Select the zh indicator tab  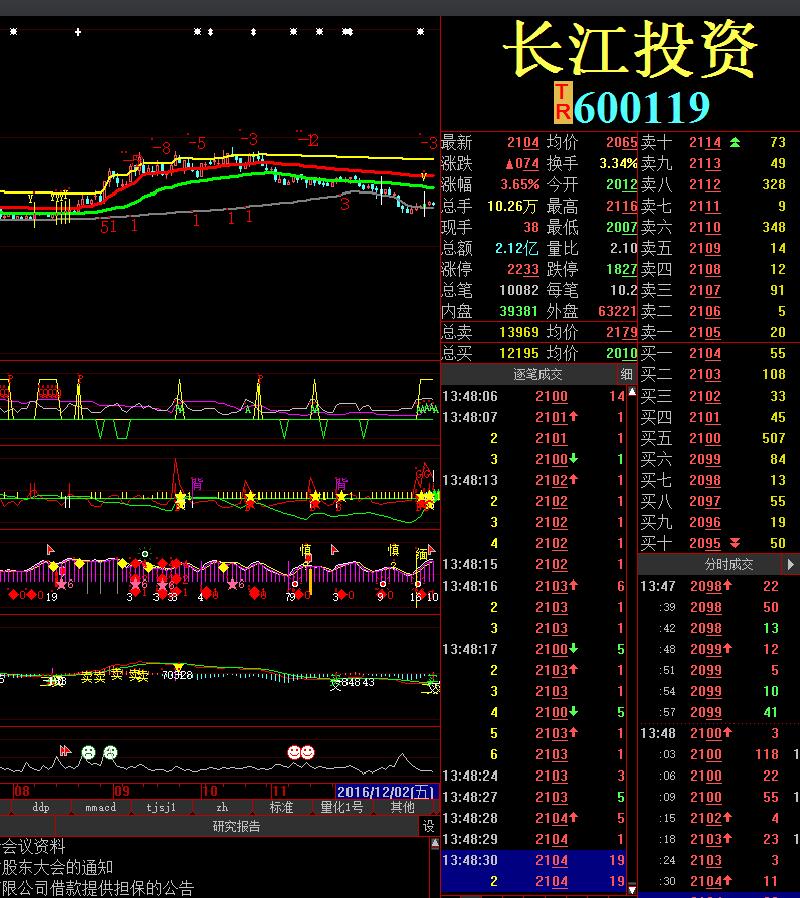(x=222, y=807)
